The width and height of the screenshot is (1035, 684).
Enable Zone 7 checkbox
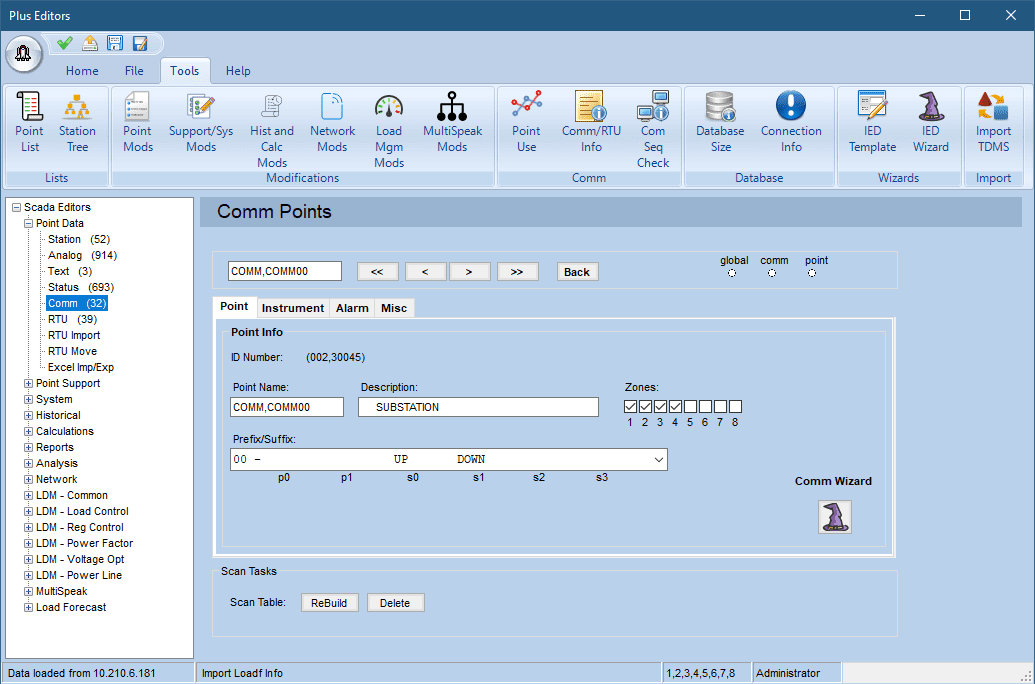pyautogui.click(x=720, y=407)
